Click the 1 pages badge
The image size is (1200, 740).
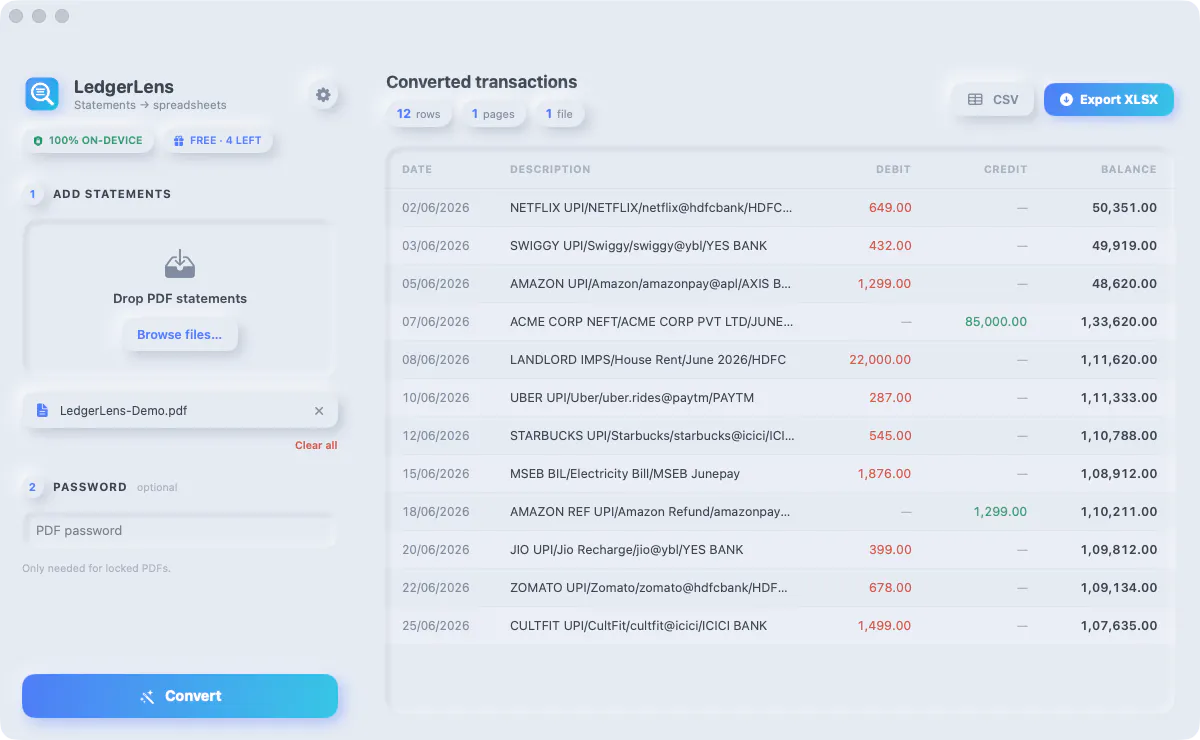pos(493,114)
